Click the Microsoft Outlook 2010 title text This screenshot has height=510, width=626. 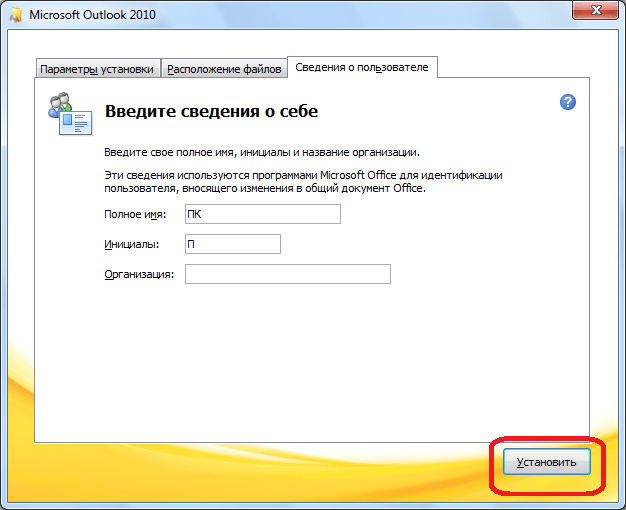[92, 15]
